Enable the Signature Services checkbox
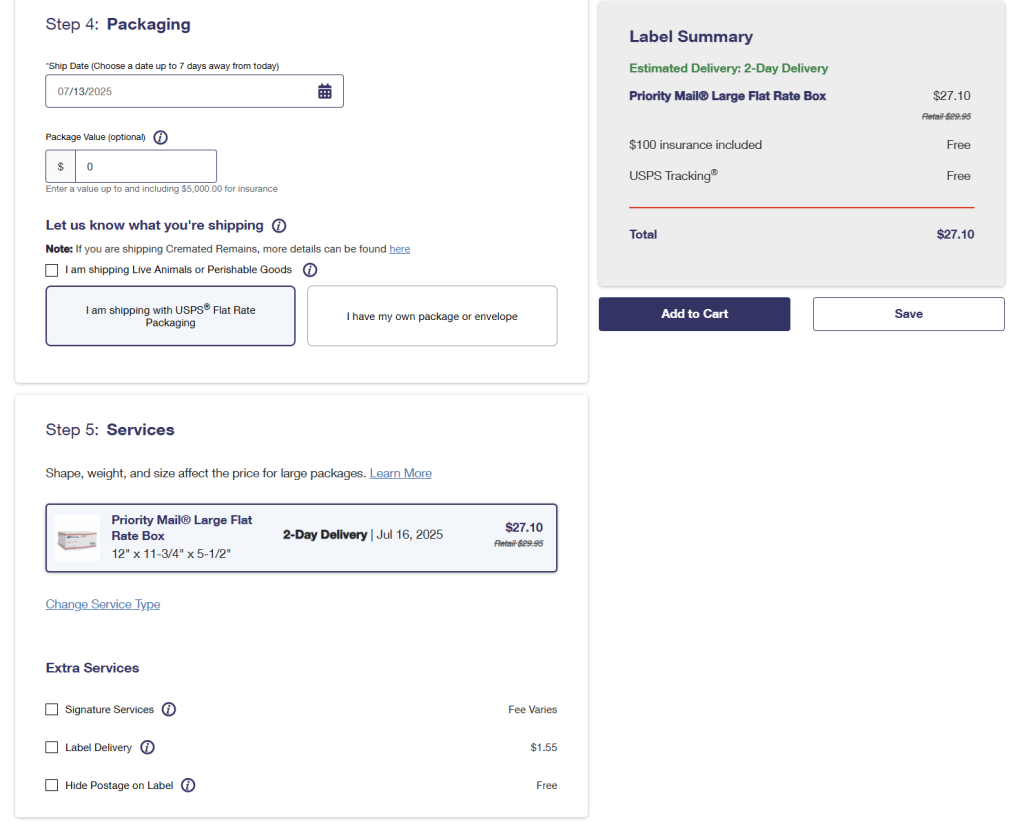Screen dimensions: 1024x838 pos(52,710)
